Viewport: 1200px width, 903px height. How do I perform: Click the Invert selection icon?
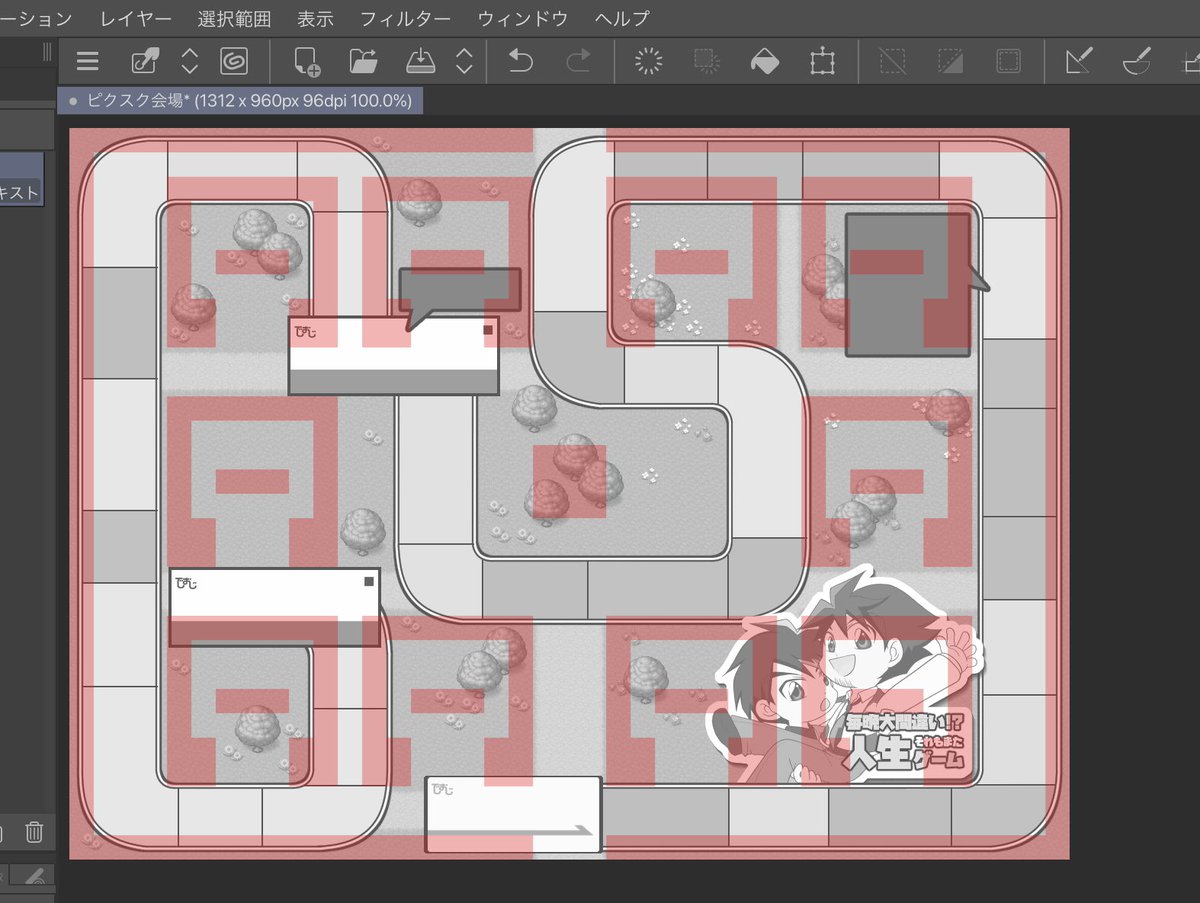pos(951,62)
